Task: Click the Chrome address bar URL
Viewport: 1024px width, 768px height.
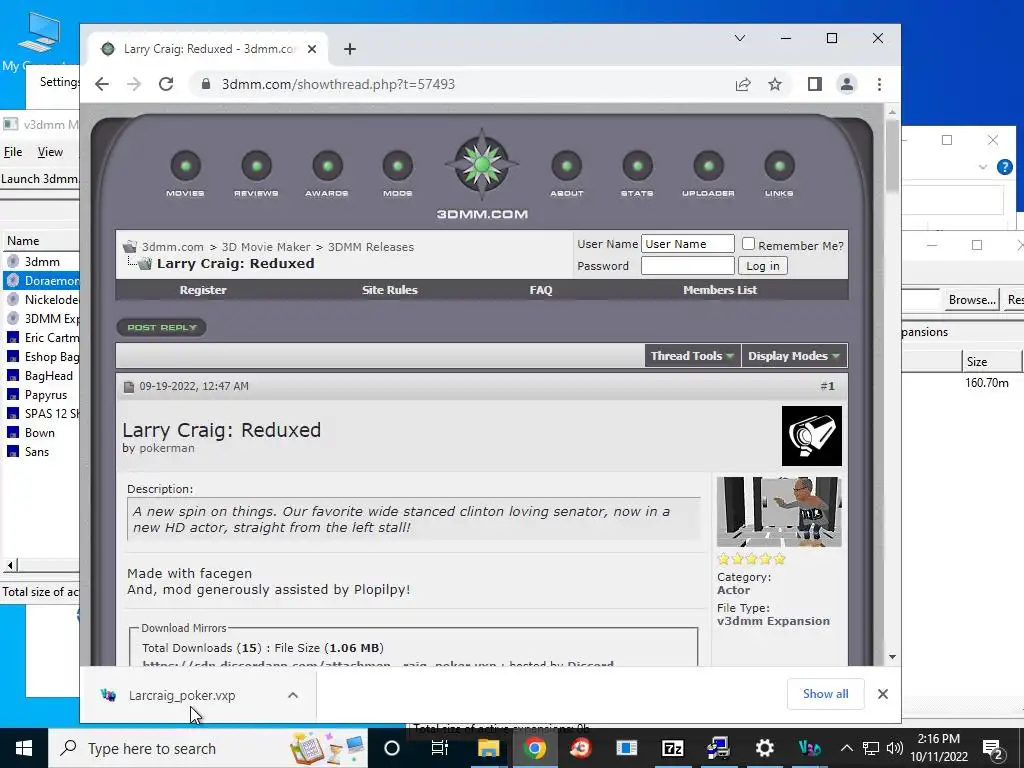Action: pyautogui.click(x=338, y=84)
